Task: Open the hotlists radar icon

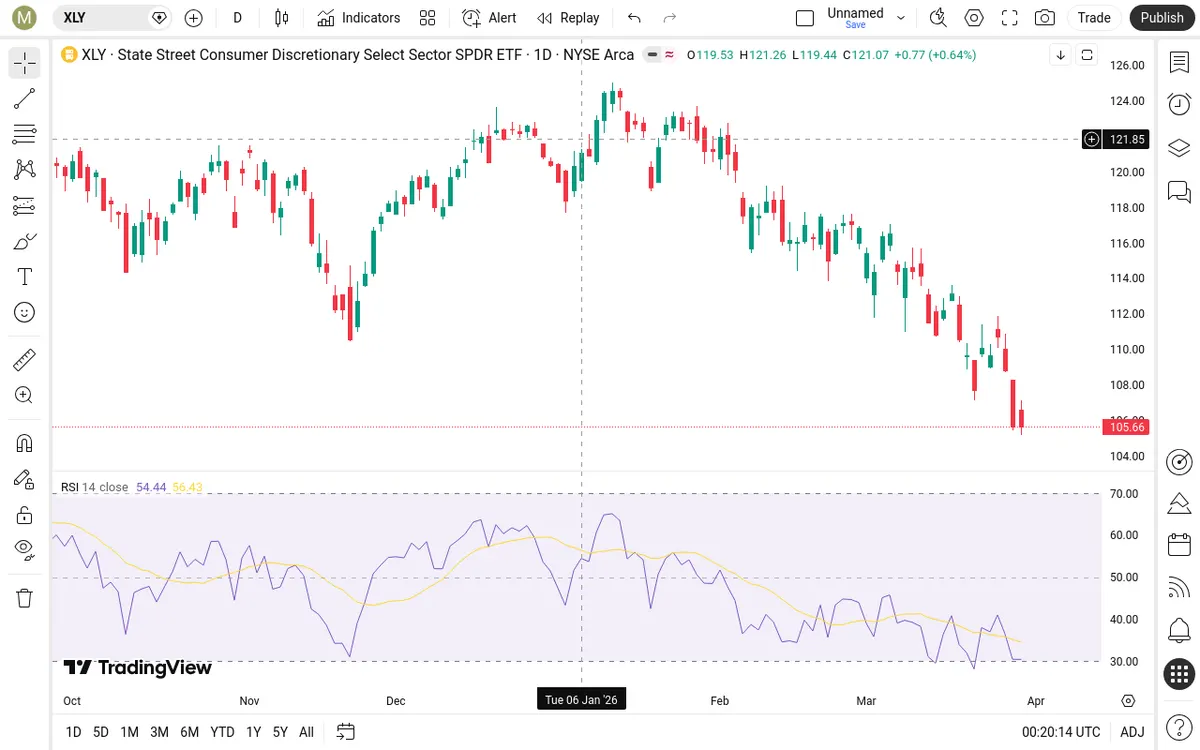Action: click(x=1180, y=461)
